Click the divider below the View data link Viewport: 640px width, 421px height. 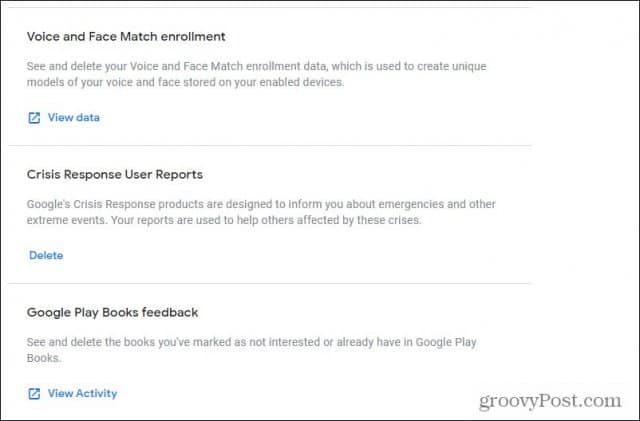[x=269, y=145]
